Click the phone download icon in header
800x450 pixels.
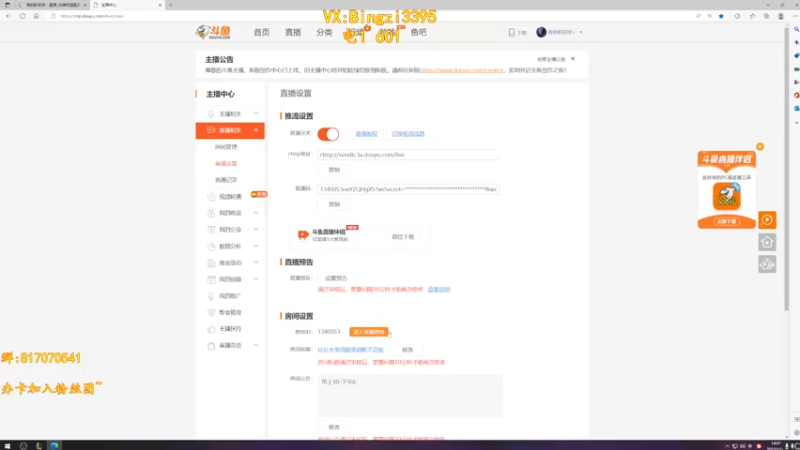point(511,32)
